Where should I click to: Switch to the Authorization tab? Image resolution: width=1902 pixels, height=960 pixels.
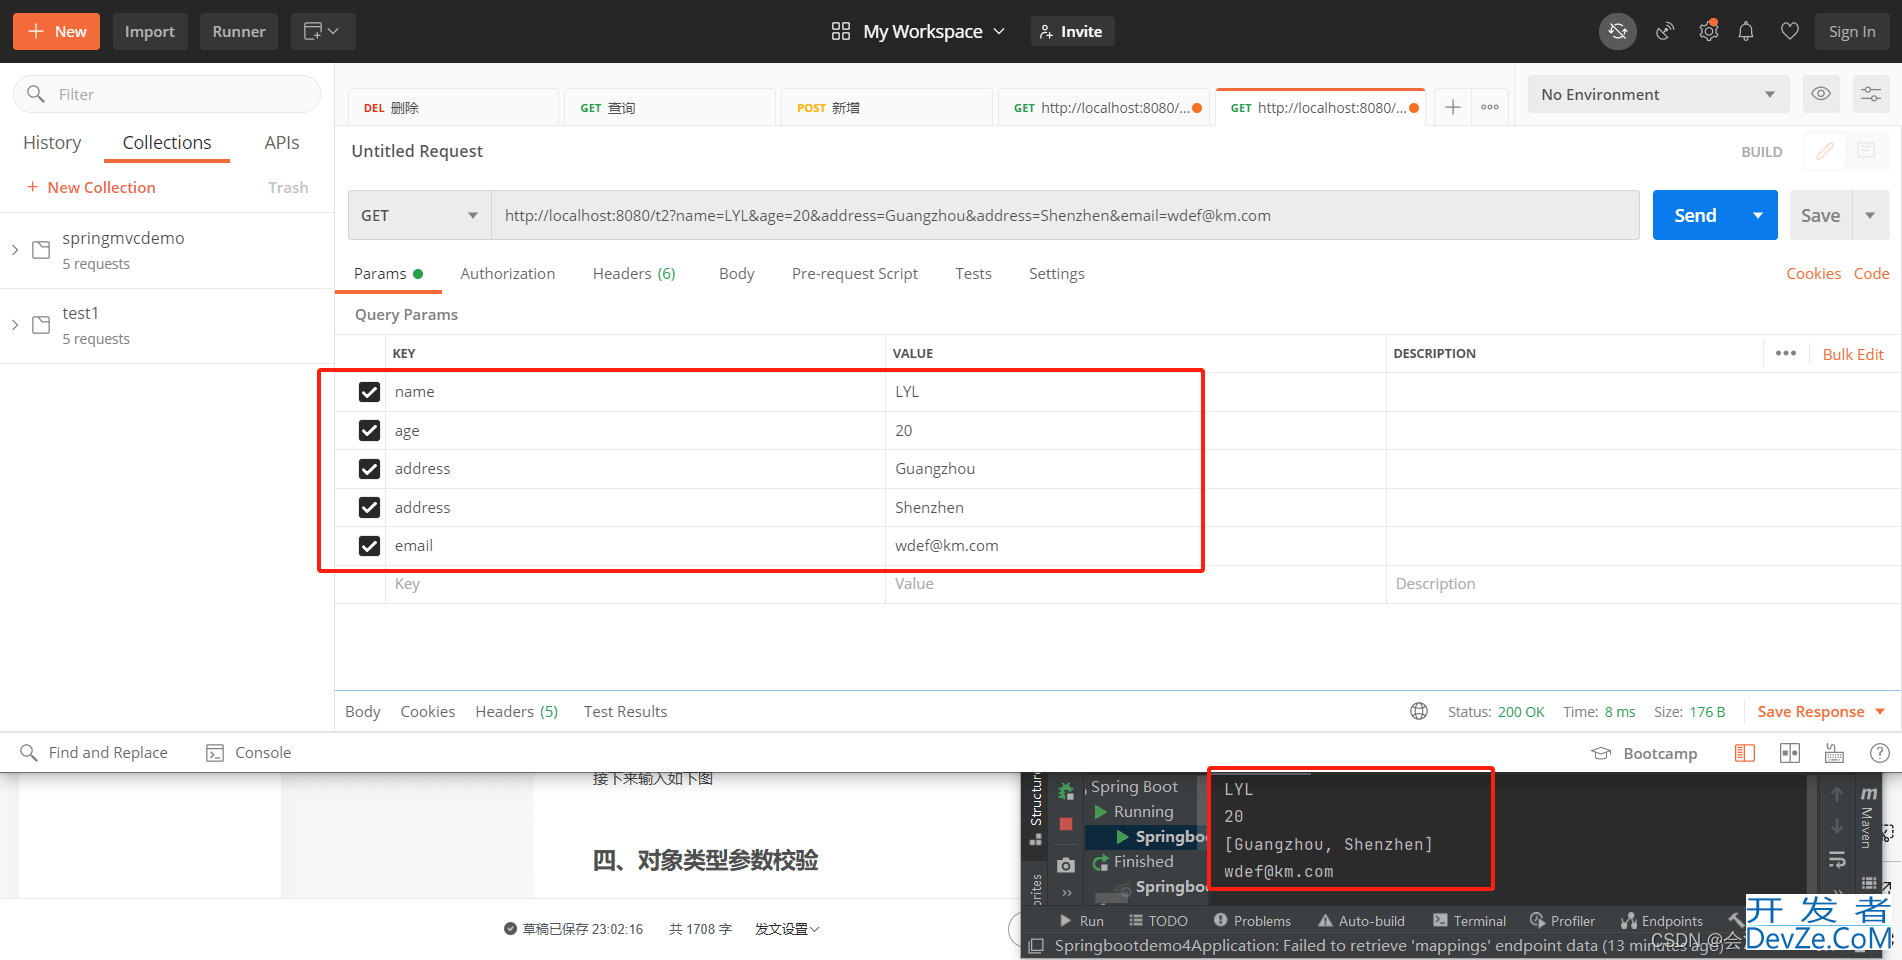(507, 274)
